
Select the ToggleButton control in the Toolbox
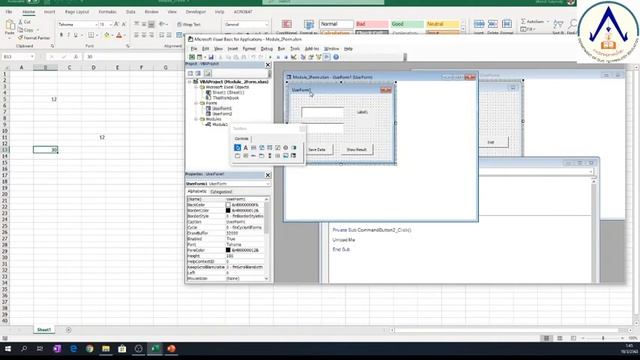coord(293,148)
